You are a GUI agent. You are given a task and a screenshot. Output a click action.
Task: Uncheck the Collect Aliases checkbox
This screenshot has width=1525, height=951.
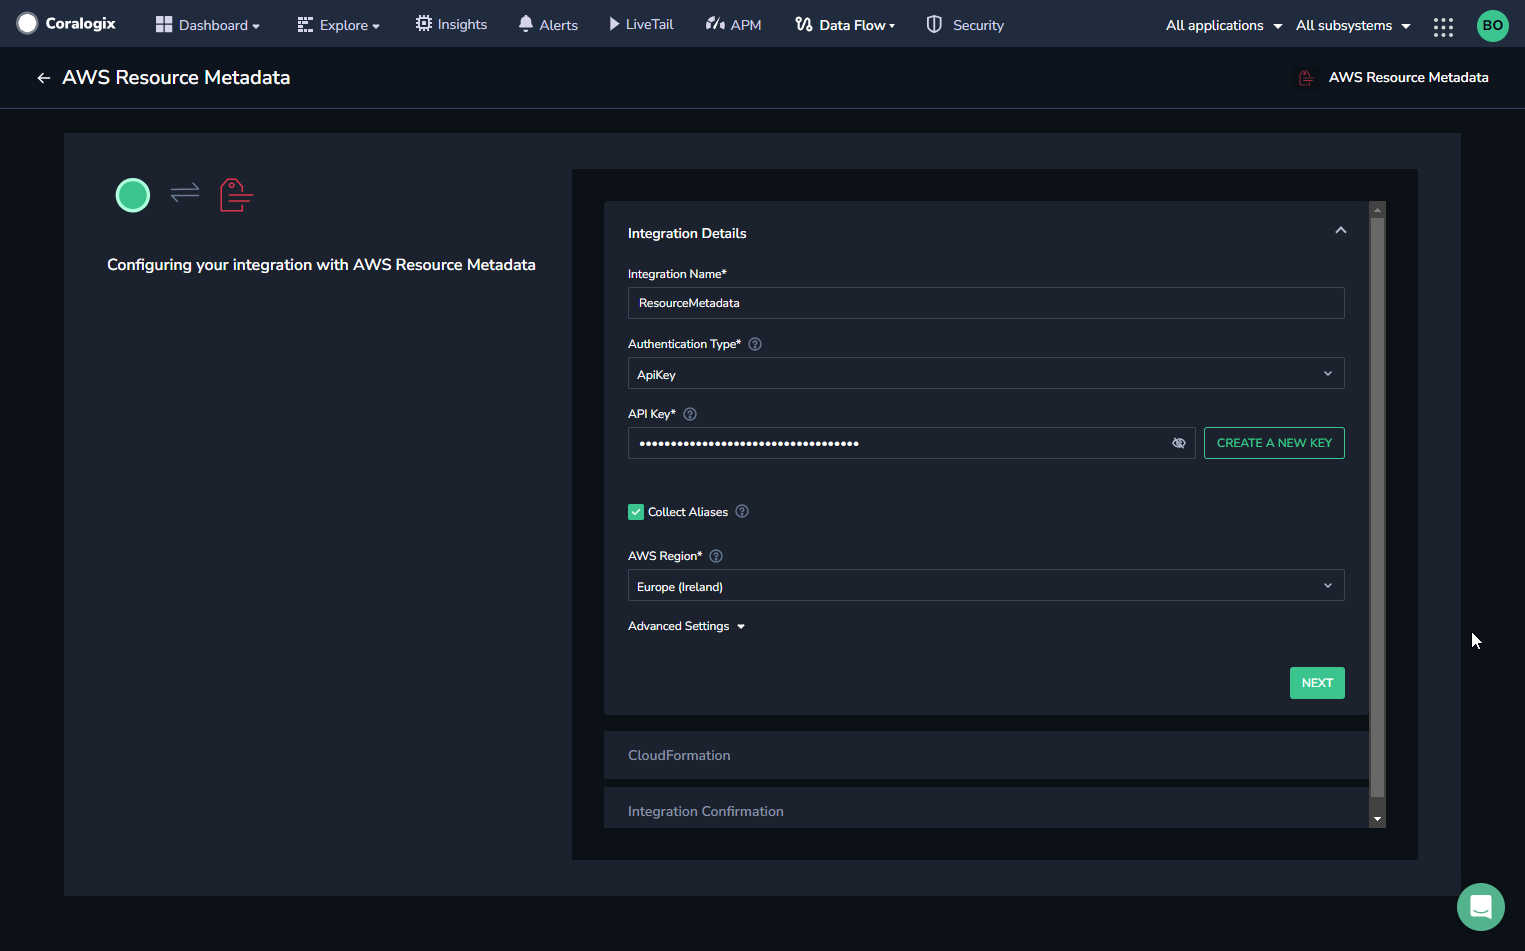click(x=636, y=512)
